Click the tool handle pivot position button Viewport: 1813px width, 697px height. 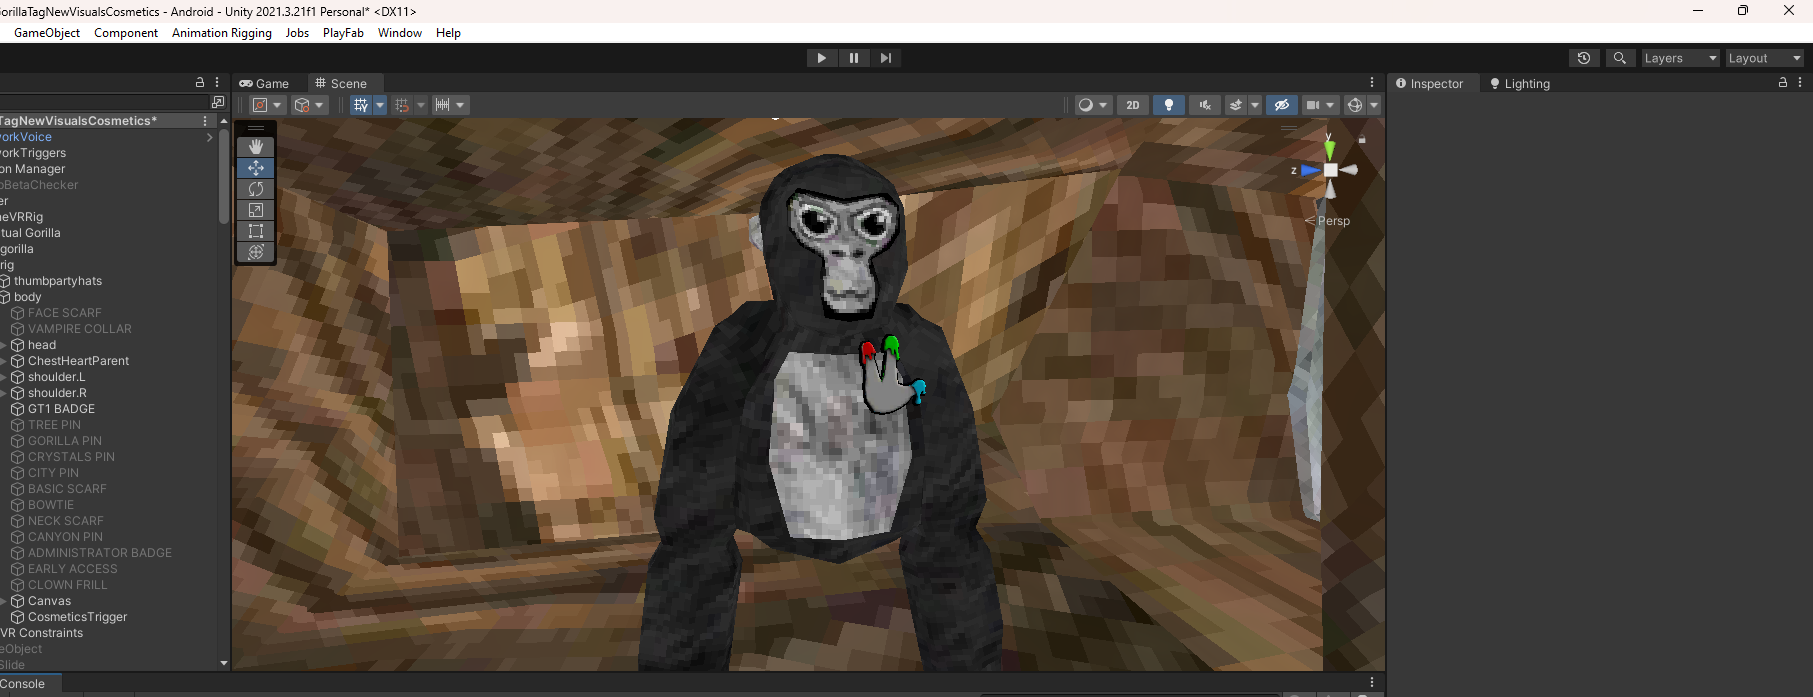click(267, 105)
